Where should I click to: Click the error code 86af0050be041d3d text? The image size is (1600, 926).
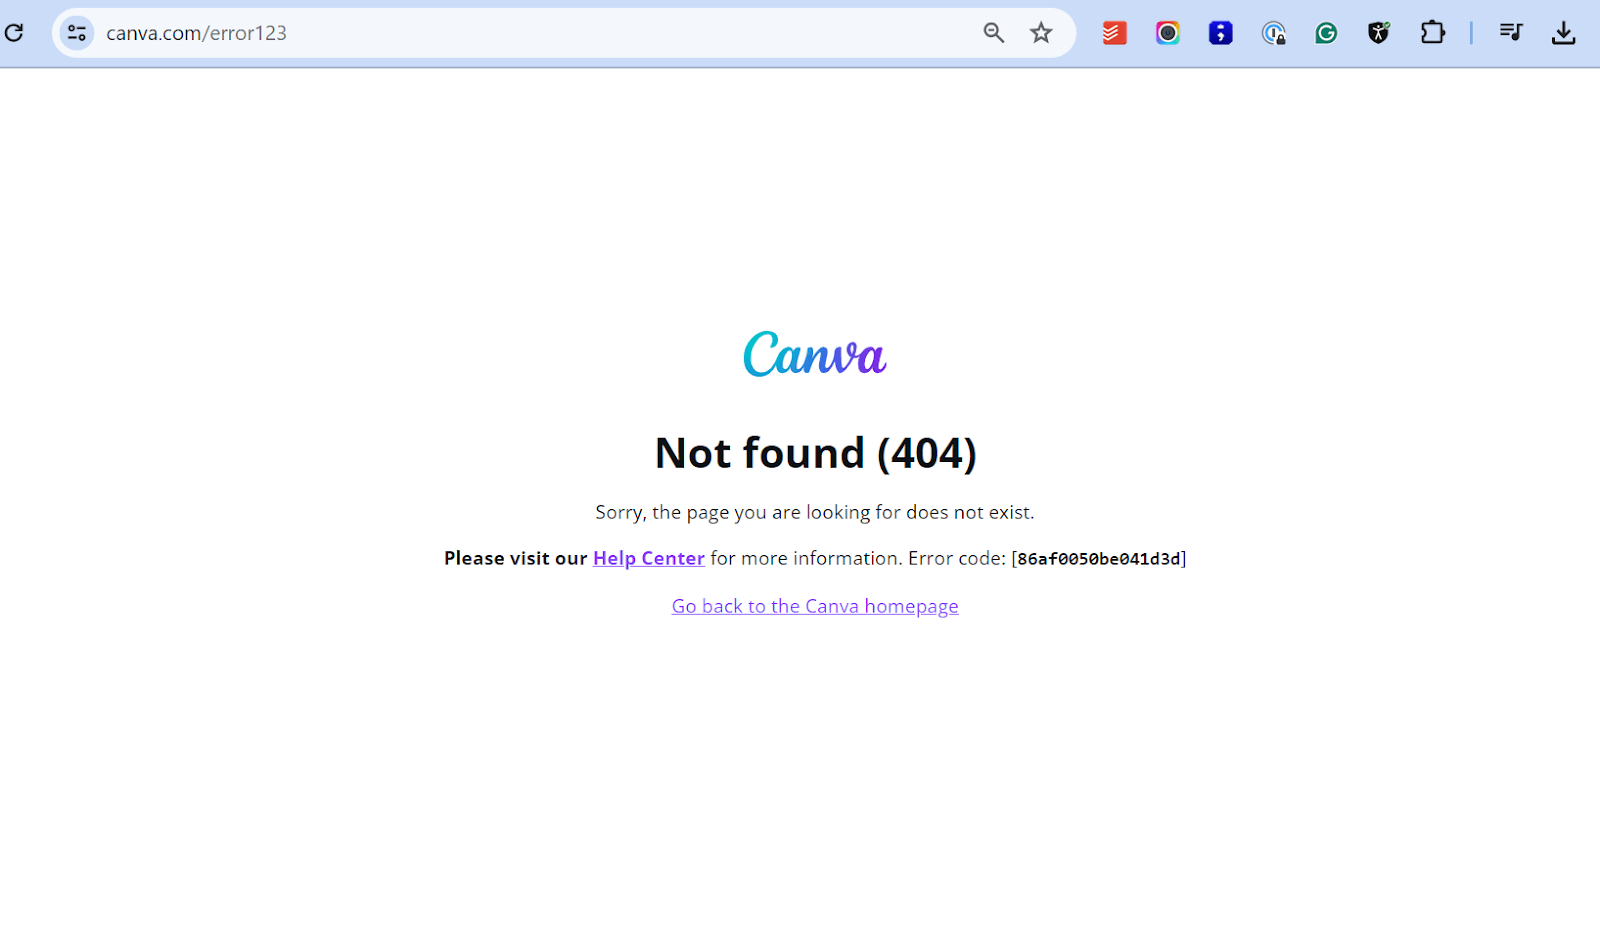click(1099, 559)
